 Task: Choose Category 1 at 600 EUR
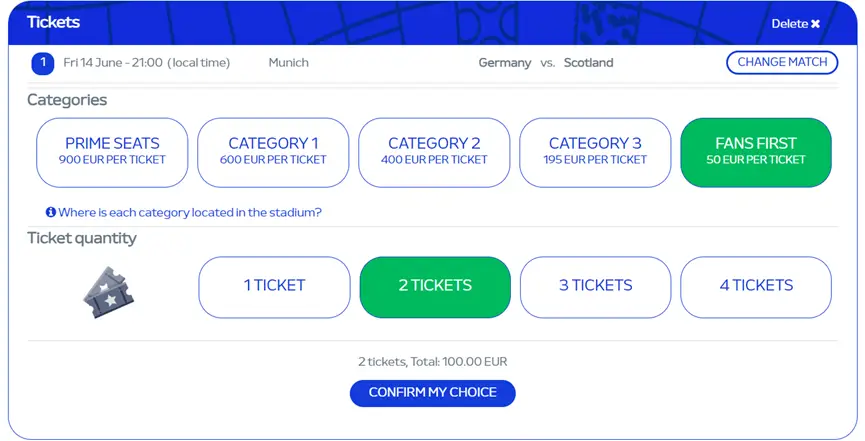click(x=273, y=152)
